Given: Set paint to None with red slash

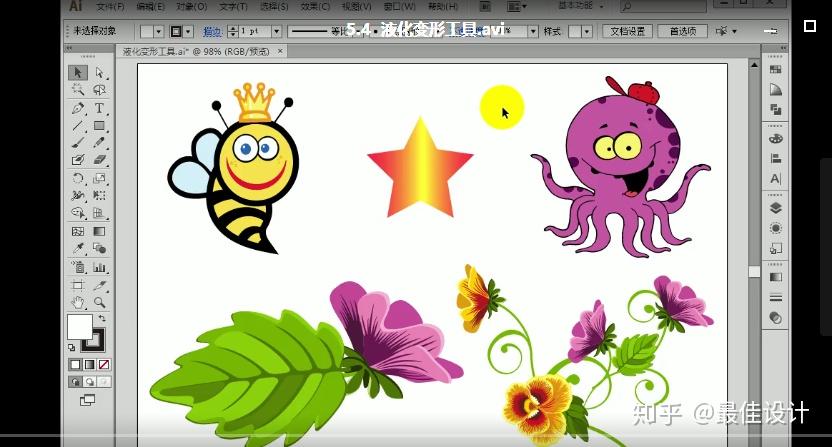Looking at the screenshot, I should coord(104,365).
